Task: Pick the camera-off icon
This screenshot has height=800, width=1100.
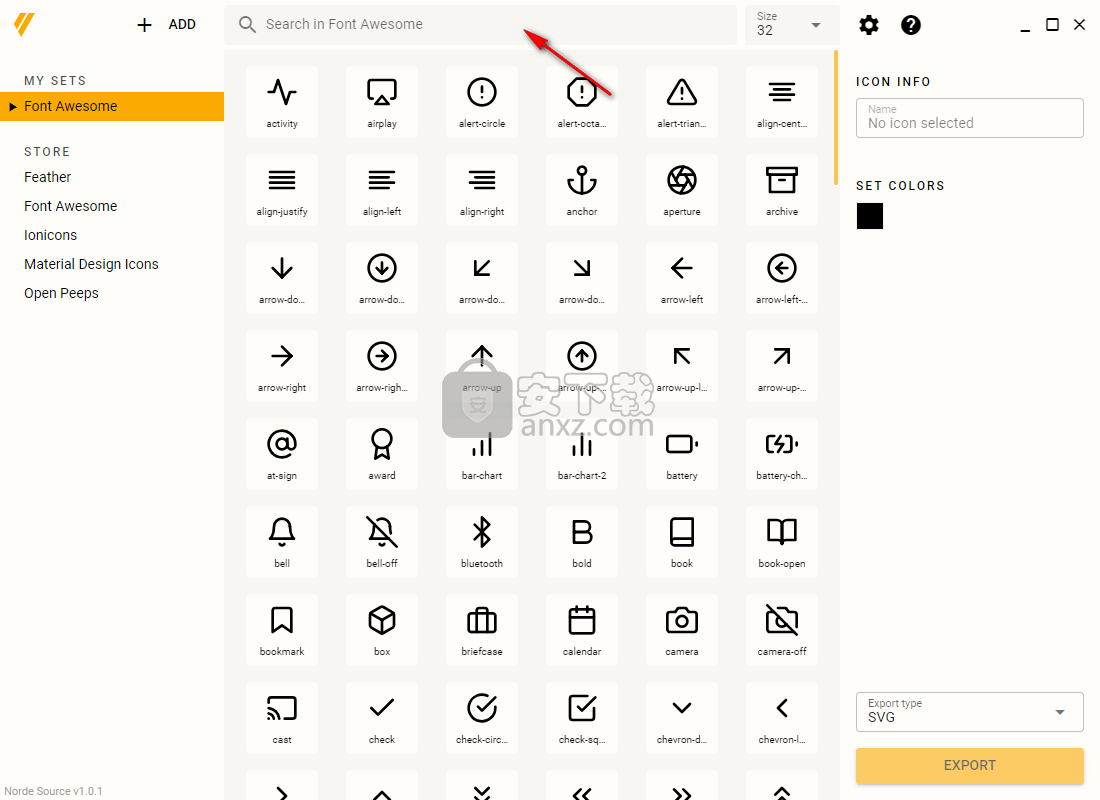Action: click(782, 629)
